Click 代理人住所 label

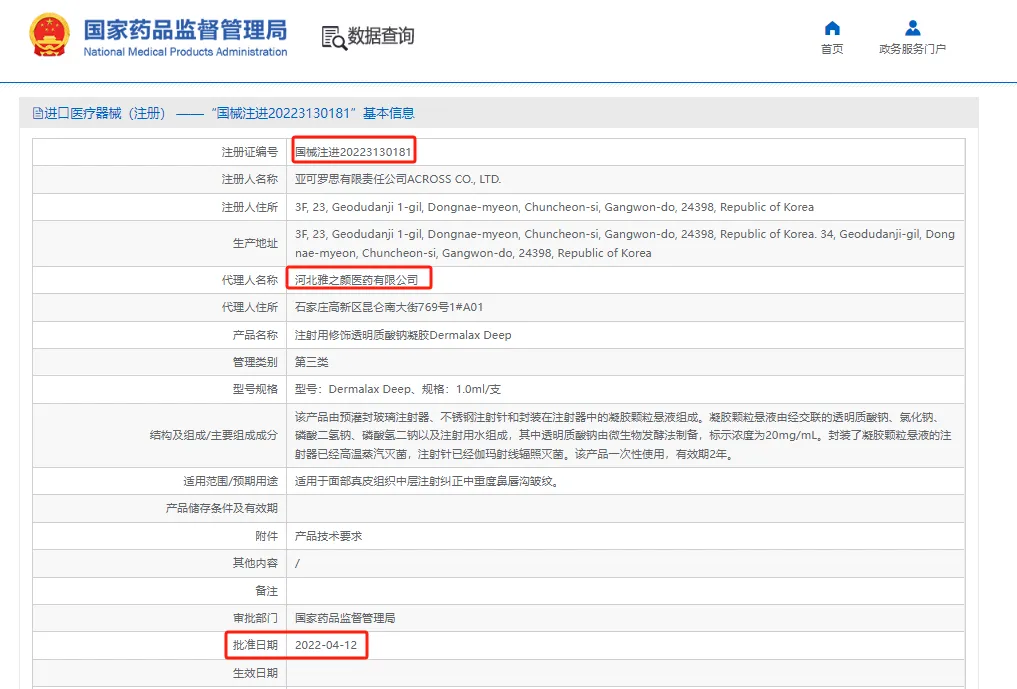(x=250, y=308)
